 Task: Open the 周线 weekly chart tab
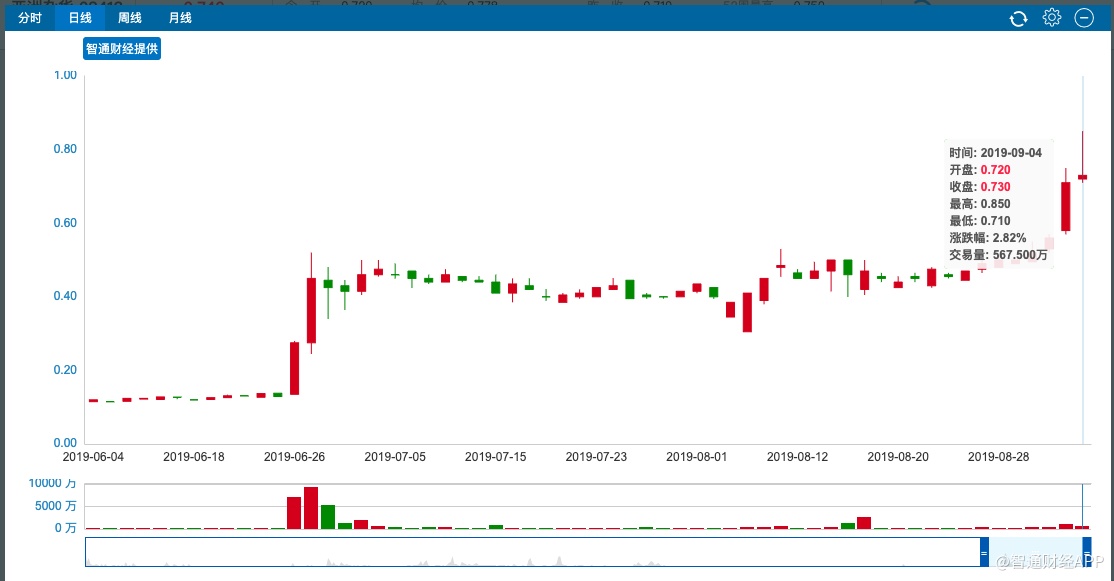pyautogui.click(x=129, y=18)
